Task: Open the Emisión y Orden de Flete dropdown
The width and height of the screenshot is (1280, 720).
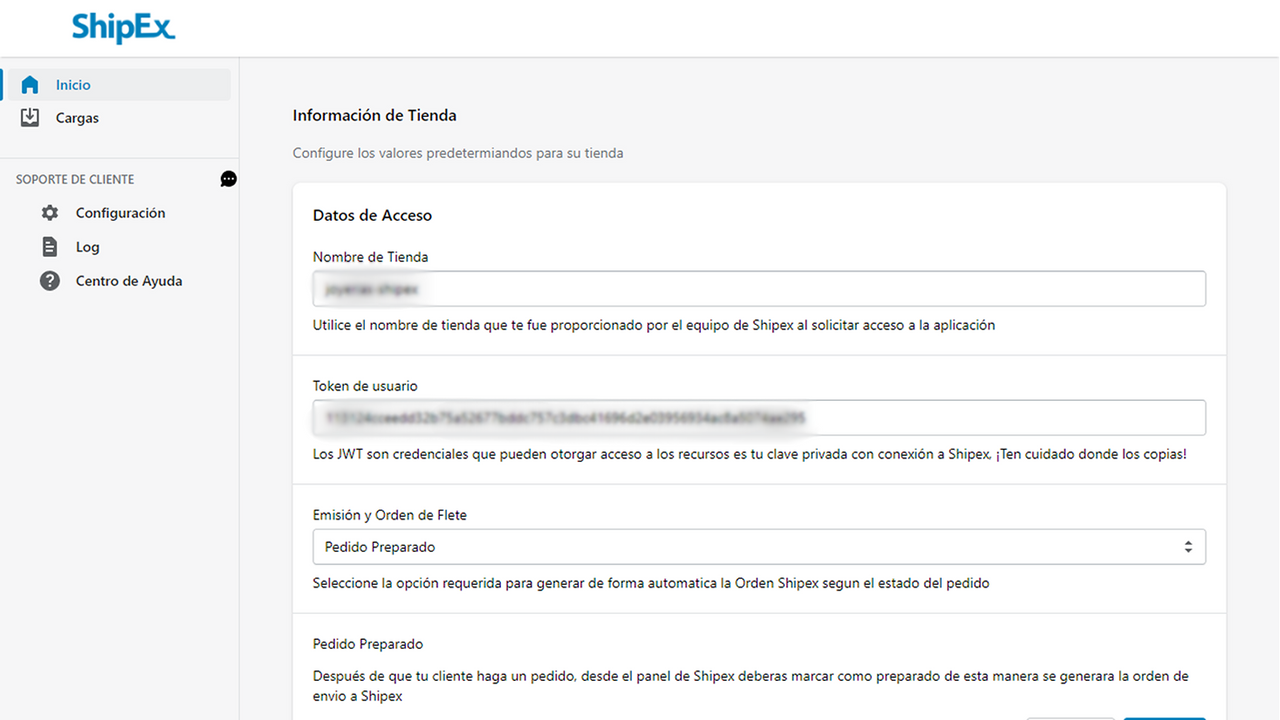Action: 759,547
